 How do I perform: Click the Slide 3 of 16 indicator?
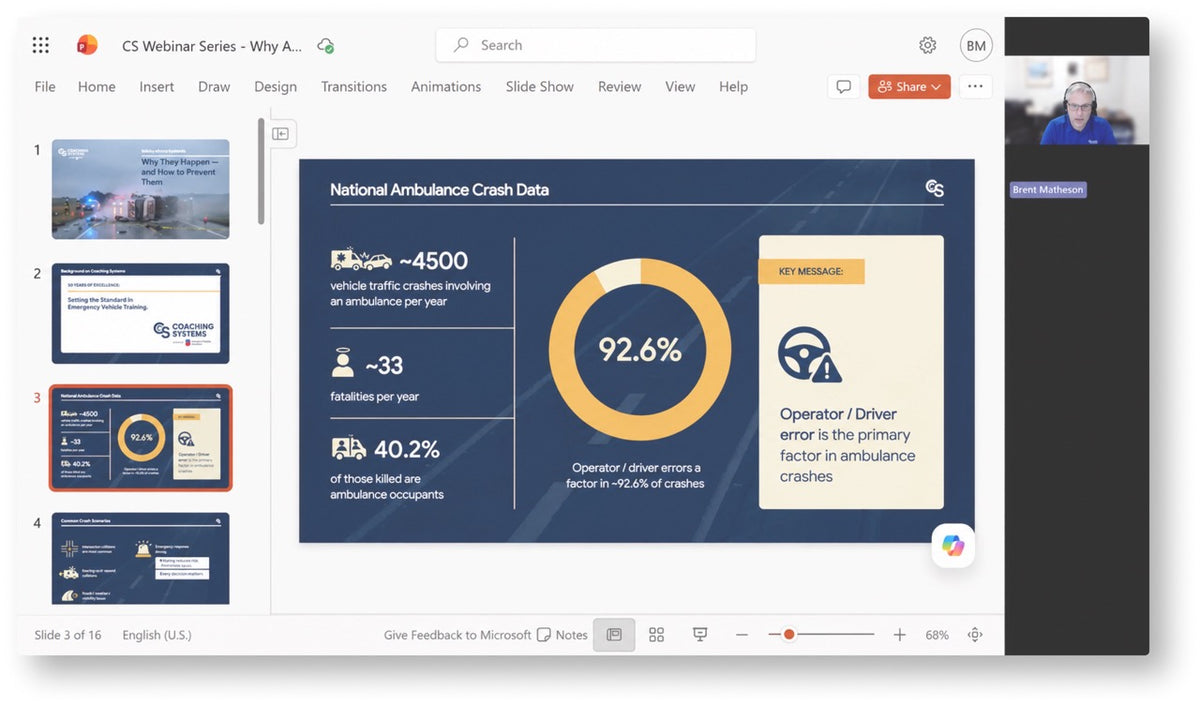pos(68,635)
